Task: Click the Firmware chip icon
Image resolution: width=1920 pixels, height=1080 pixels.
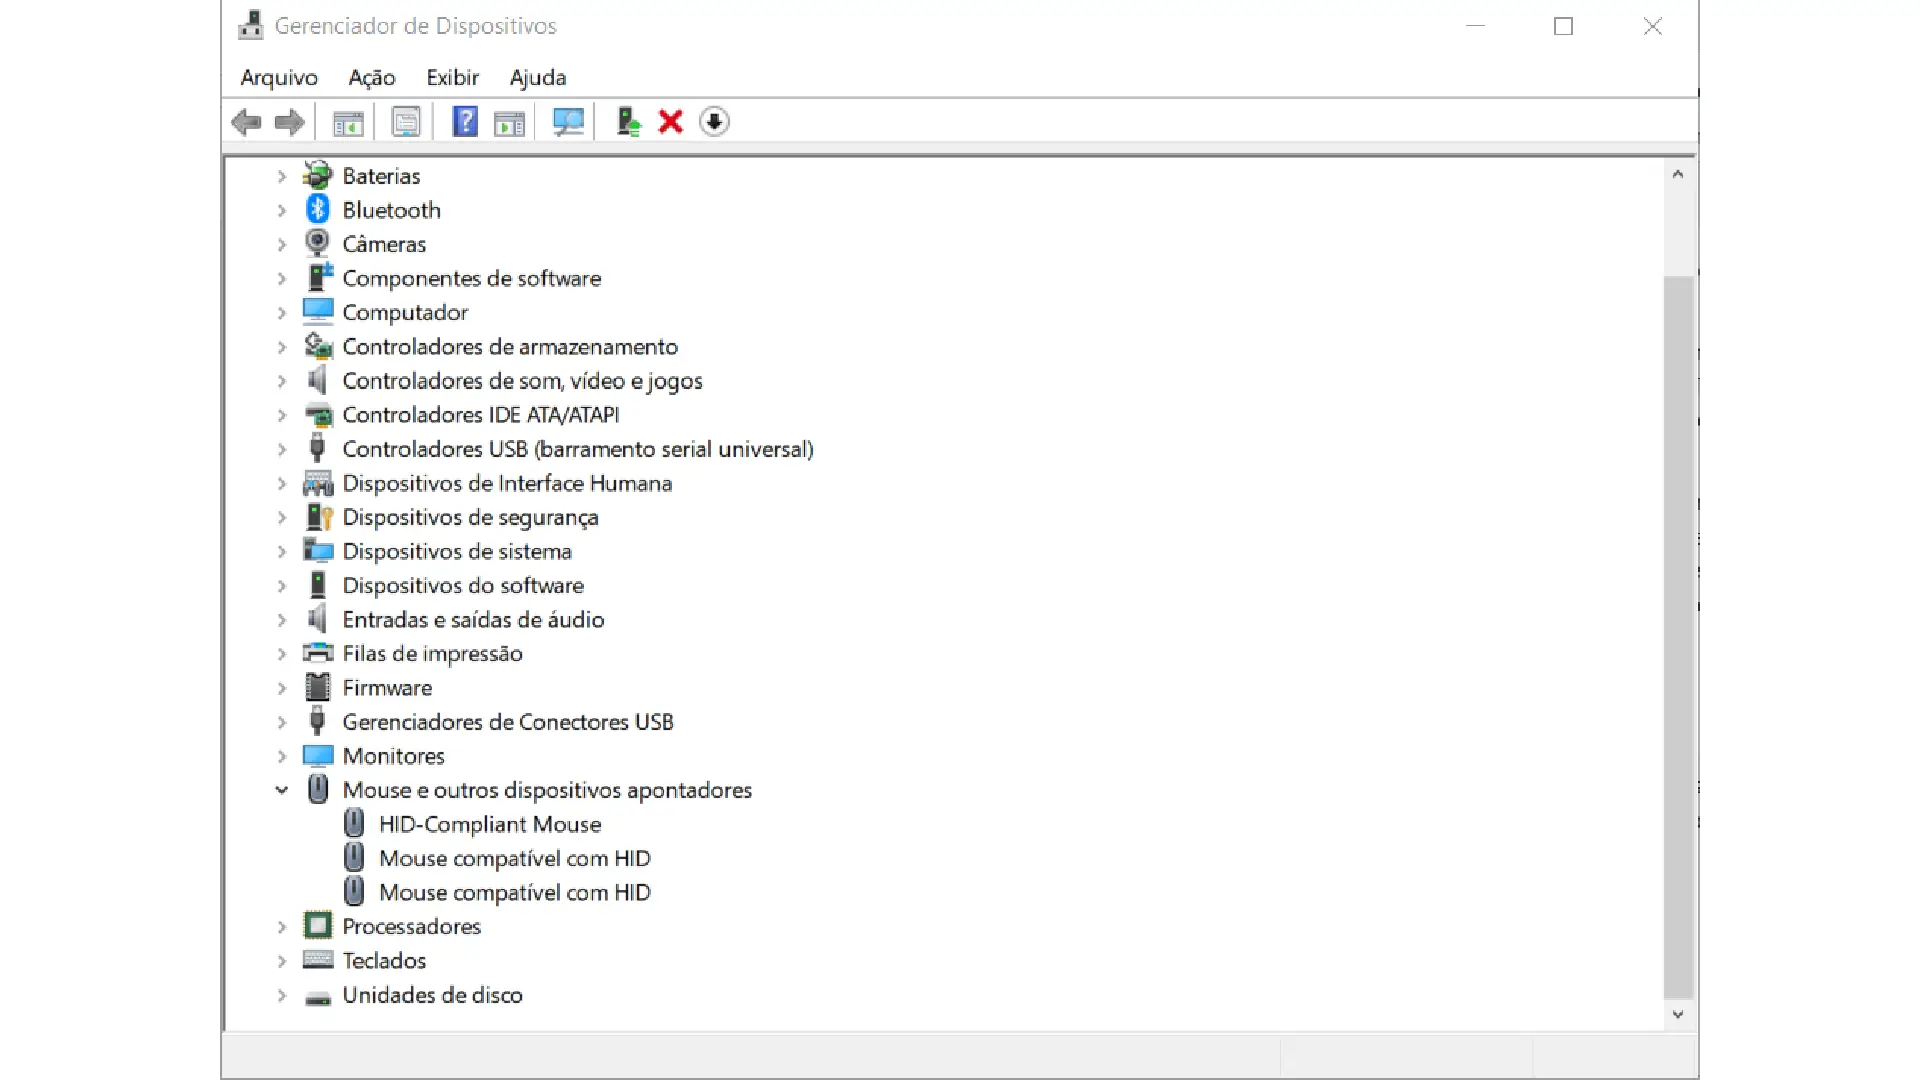Action: coord(318,687)
